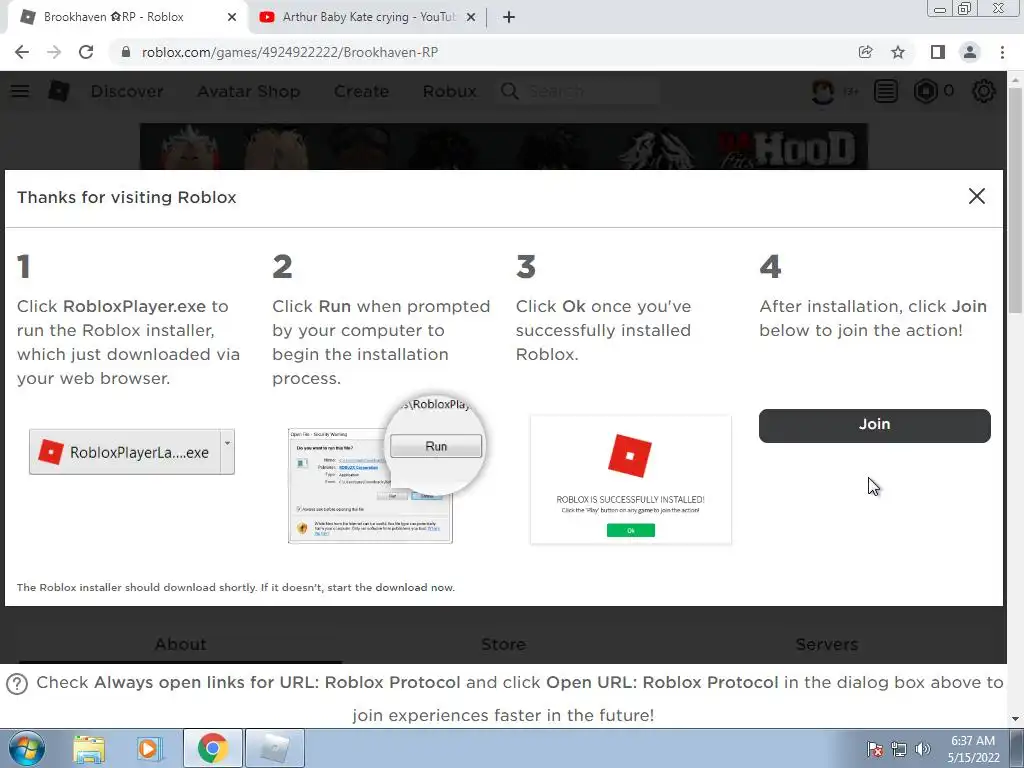This screenshot has width=1024, height=768.
Task: Open the About tab
Action: point(180,645)
